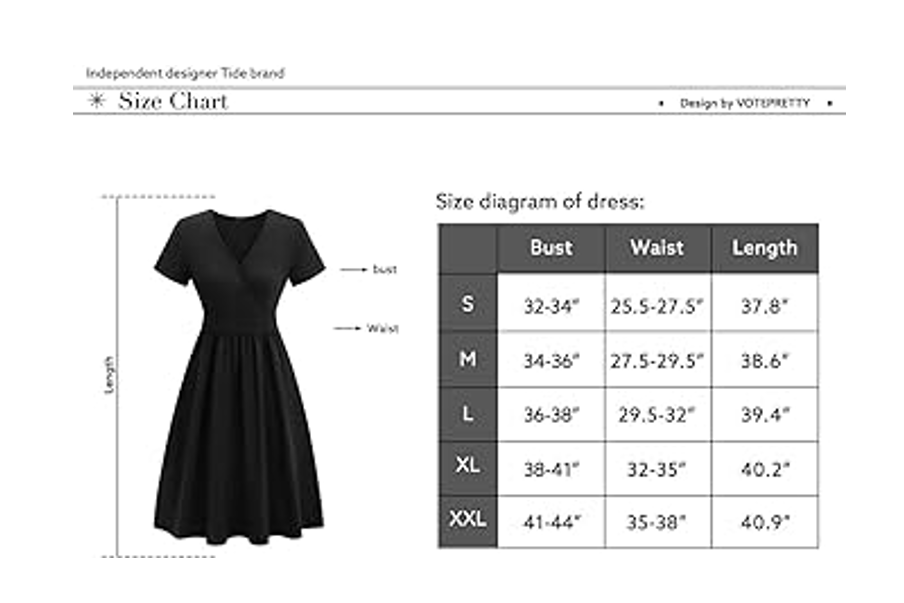Click the vertical 'Length' label

pos(109,375)
